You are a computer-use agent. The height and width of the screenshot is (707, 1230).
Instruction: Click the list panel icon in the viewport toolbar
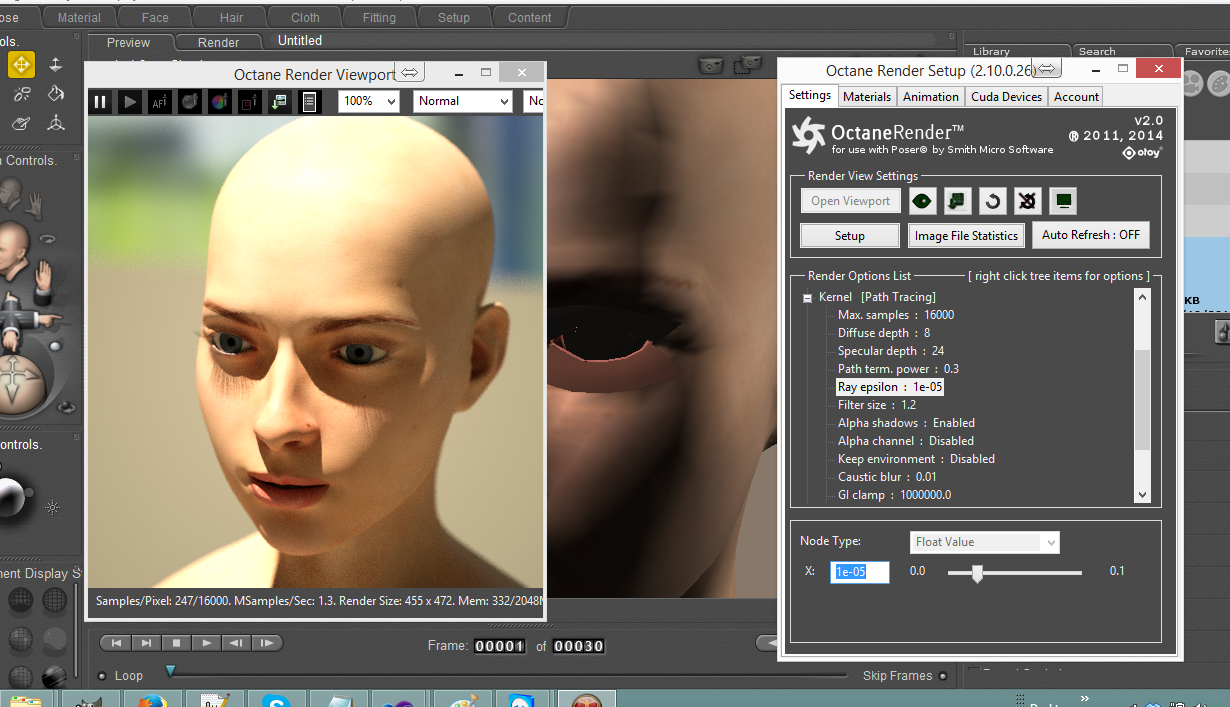pyautogui.click(x=309, y=101)
